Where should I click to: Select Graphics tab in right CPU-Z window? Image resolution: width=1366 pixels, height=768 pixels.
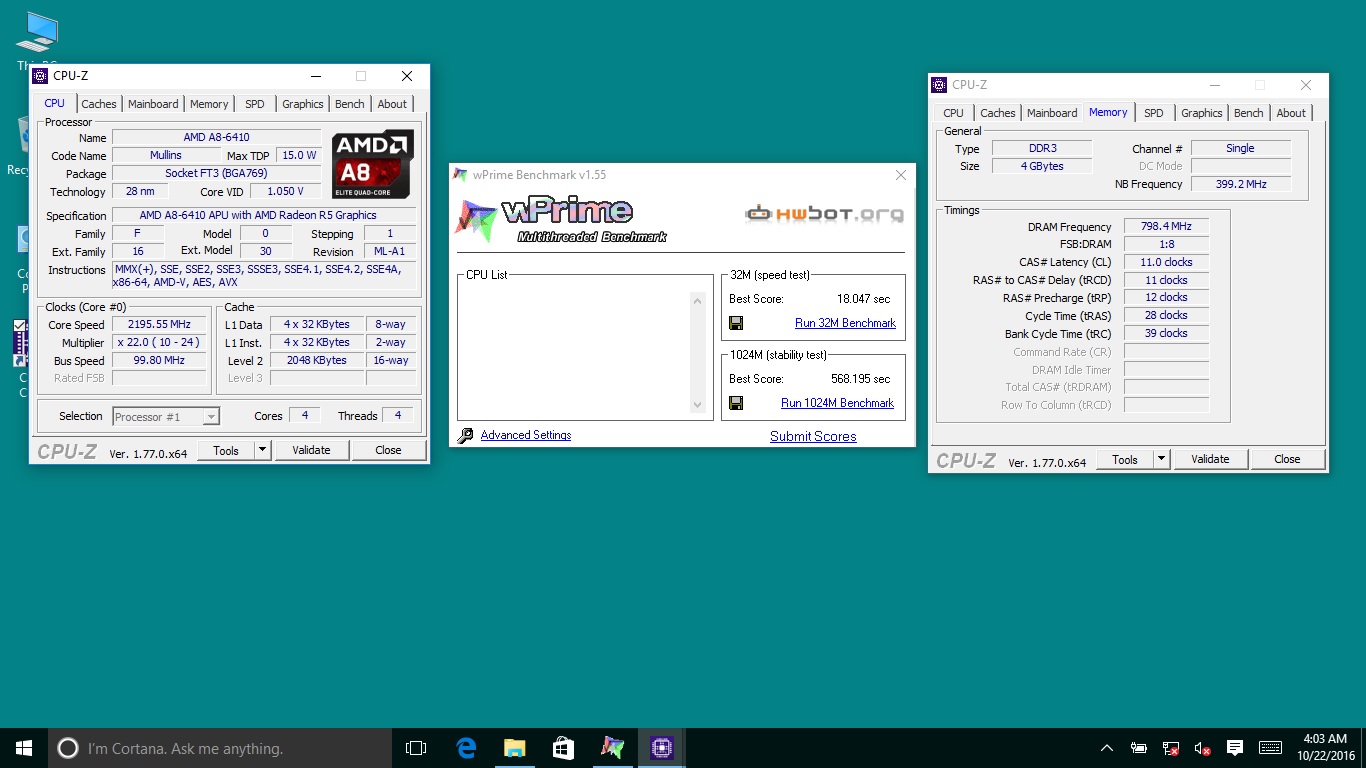click(x=1201, y=113)
